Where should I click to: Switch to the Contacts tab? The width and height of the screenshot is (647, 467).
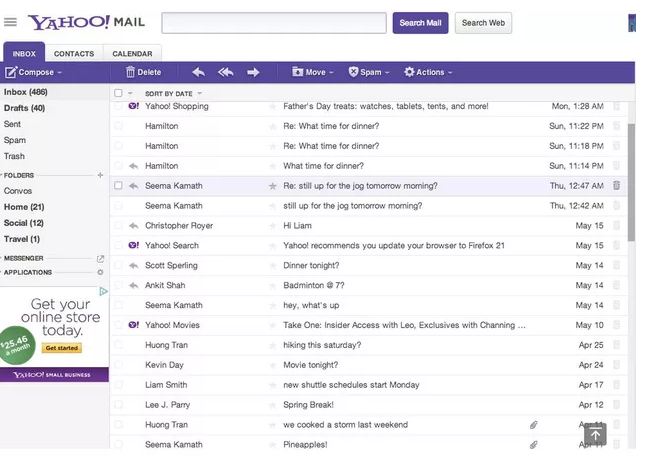pyautogui.click(x=74, y=54)
